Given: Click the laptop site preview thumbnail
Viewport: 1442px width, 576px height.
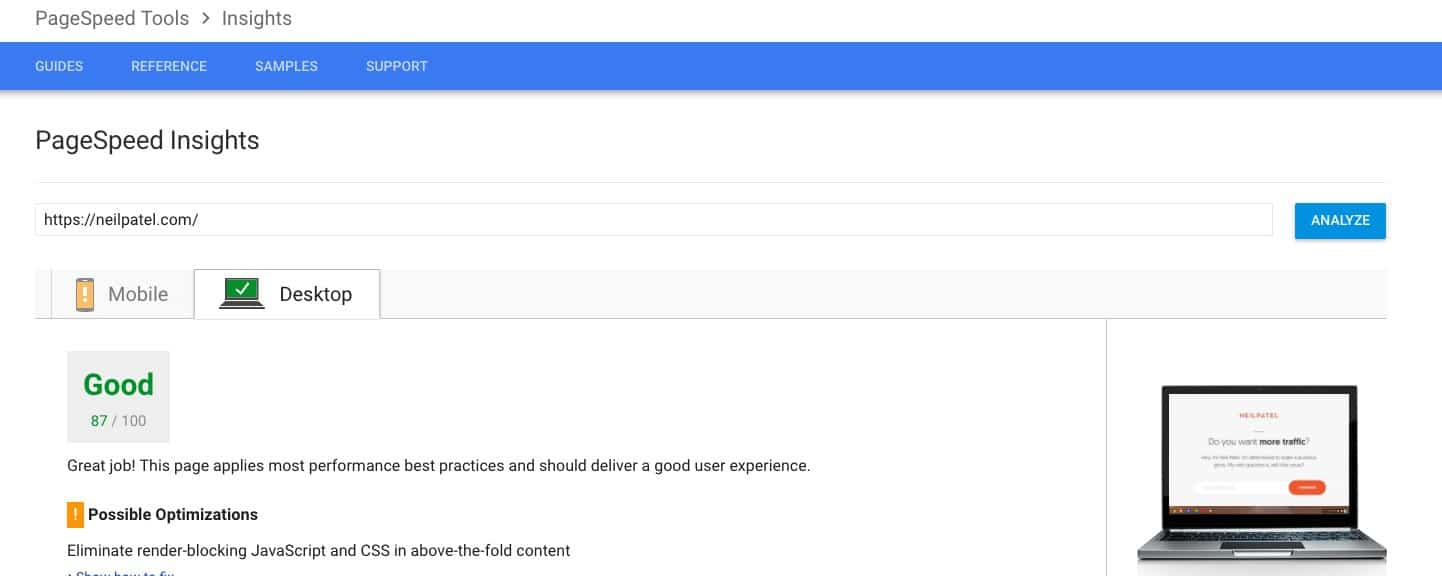Looking at the screenshot, I should (1262, 472).
